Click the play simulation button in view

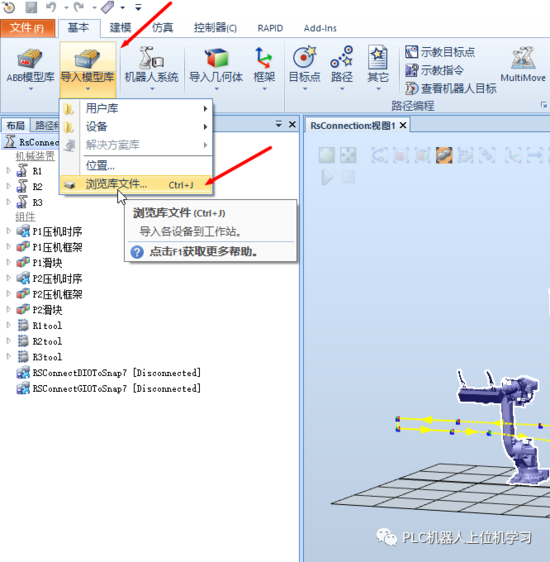327,177
